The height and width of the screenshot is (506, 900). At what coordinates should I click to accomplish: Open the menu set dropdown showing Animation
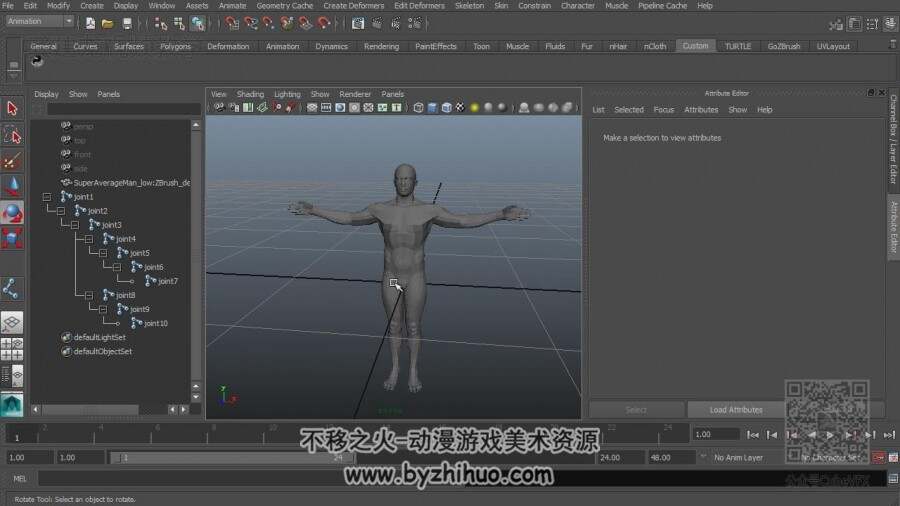click(40, 21)
